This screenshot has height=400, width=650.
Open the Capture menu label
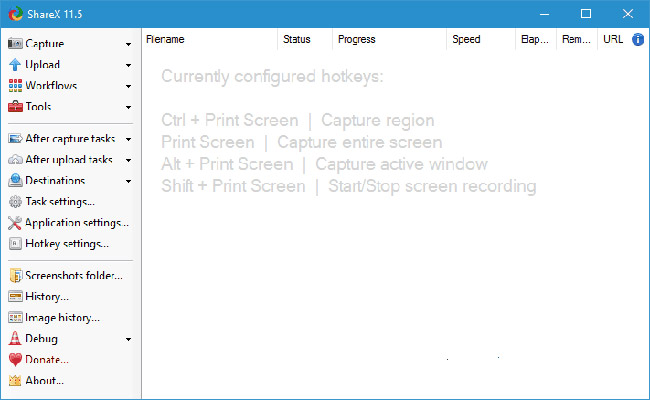coord(45,44)
